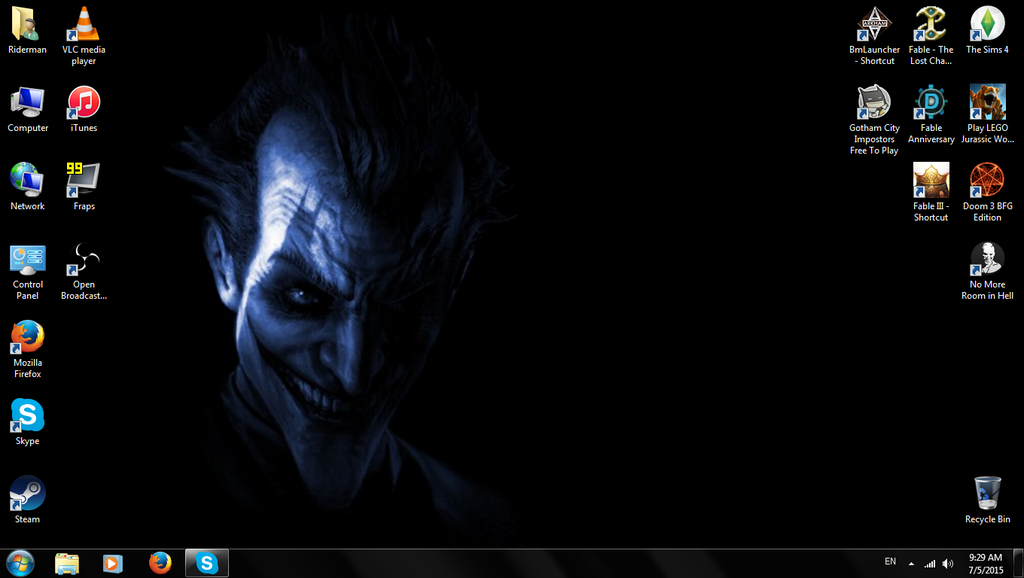The height and width of the screenshot is (578, 1024).
Task: Click the Gotham City Impostors icon
Action: pyautogui.click(x=874, y=120)
